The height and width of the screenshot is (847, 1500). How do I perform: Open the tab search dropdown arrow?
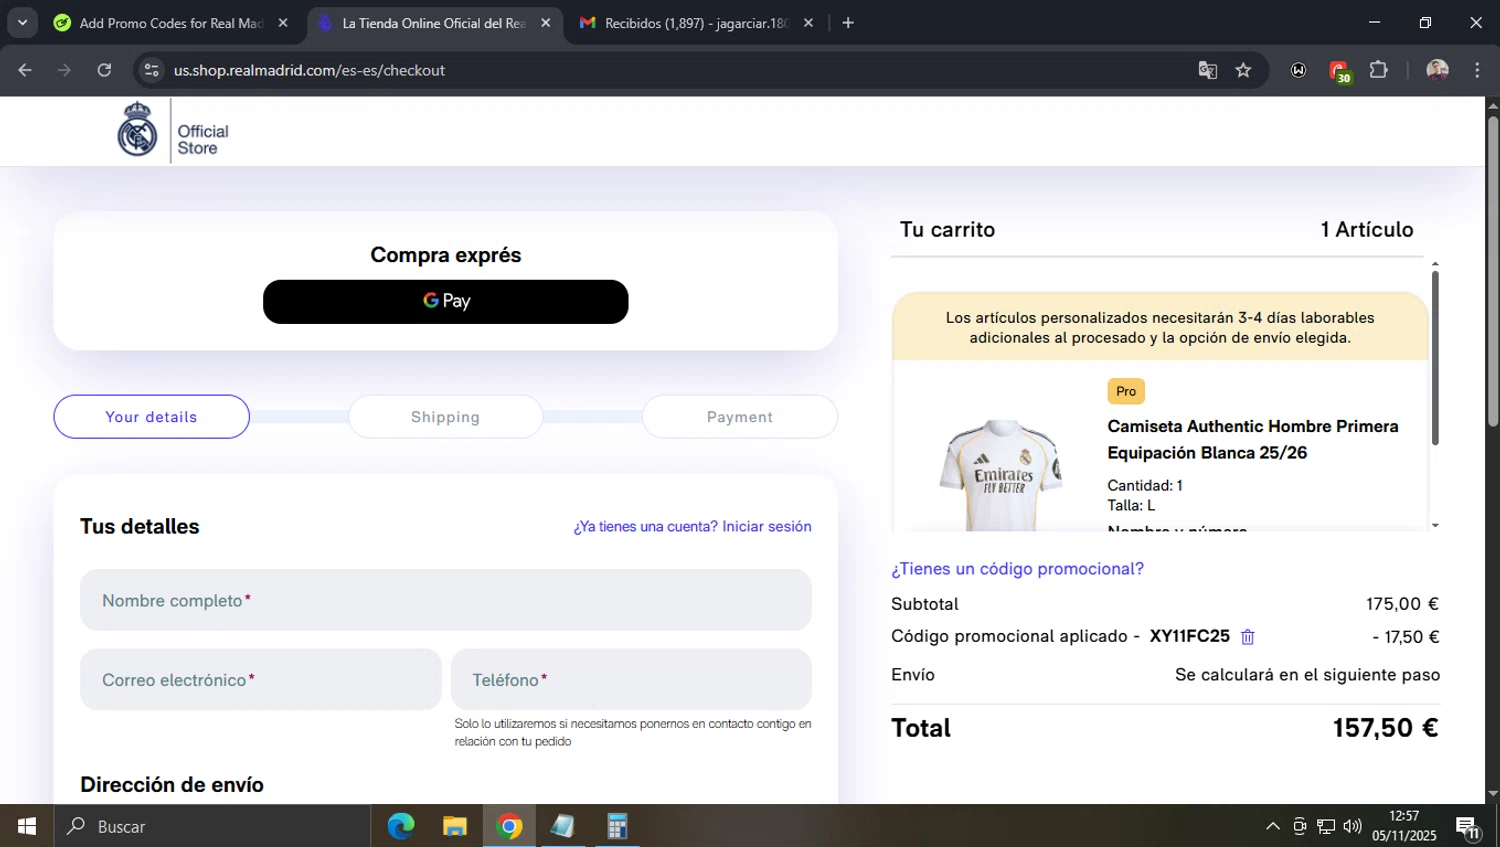(22, 23)
